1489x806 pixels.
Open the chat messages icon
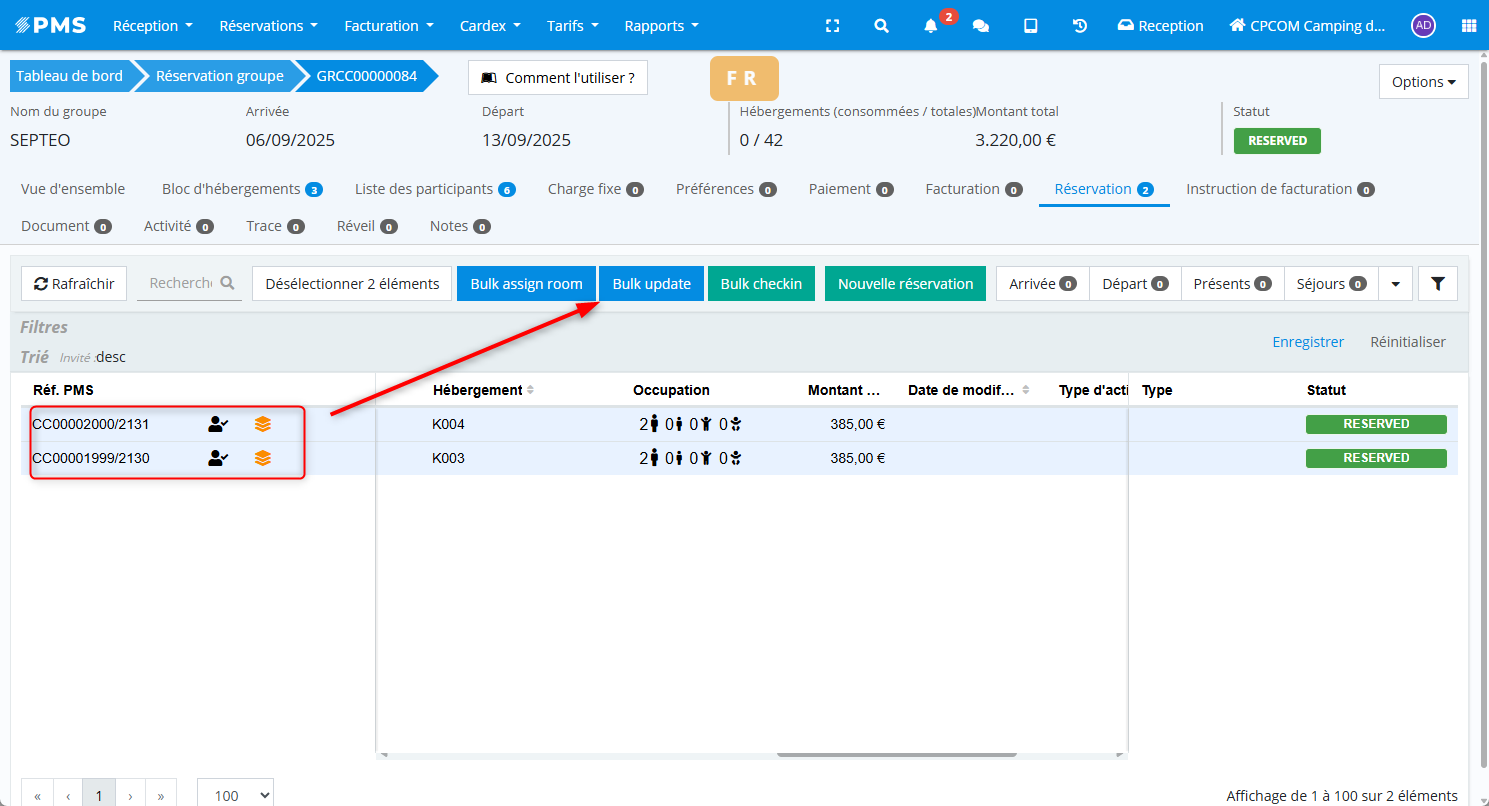[981, 26]
